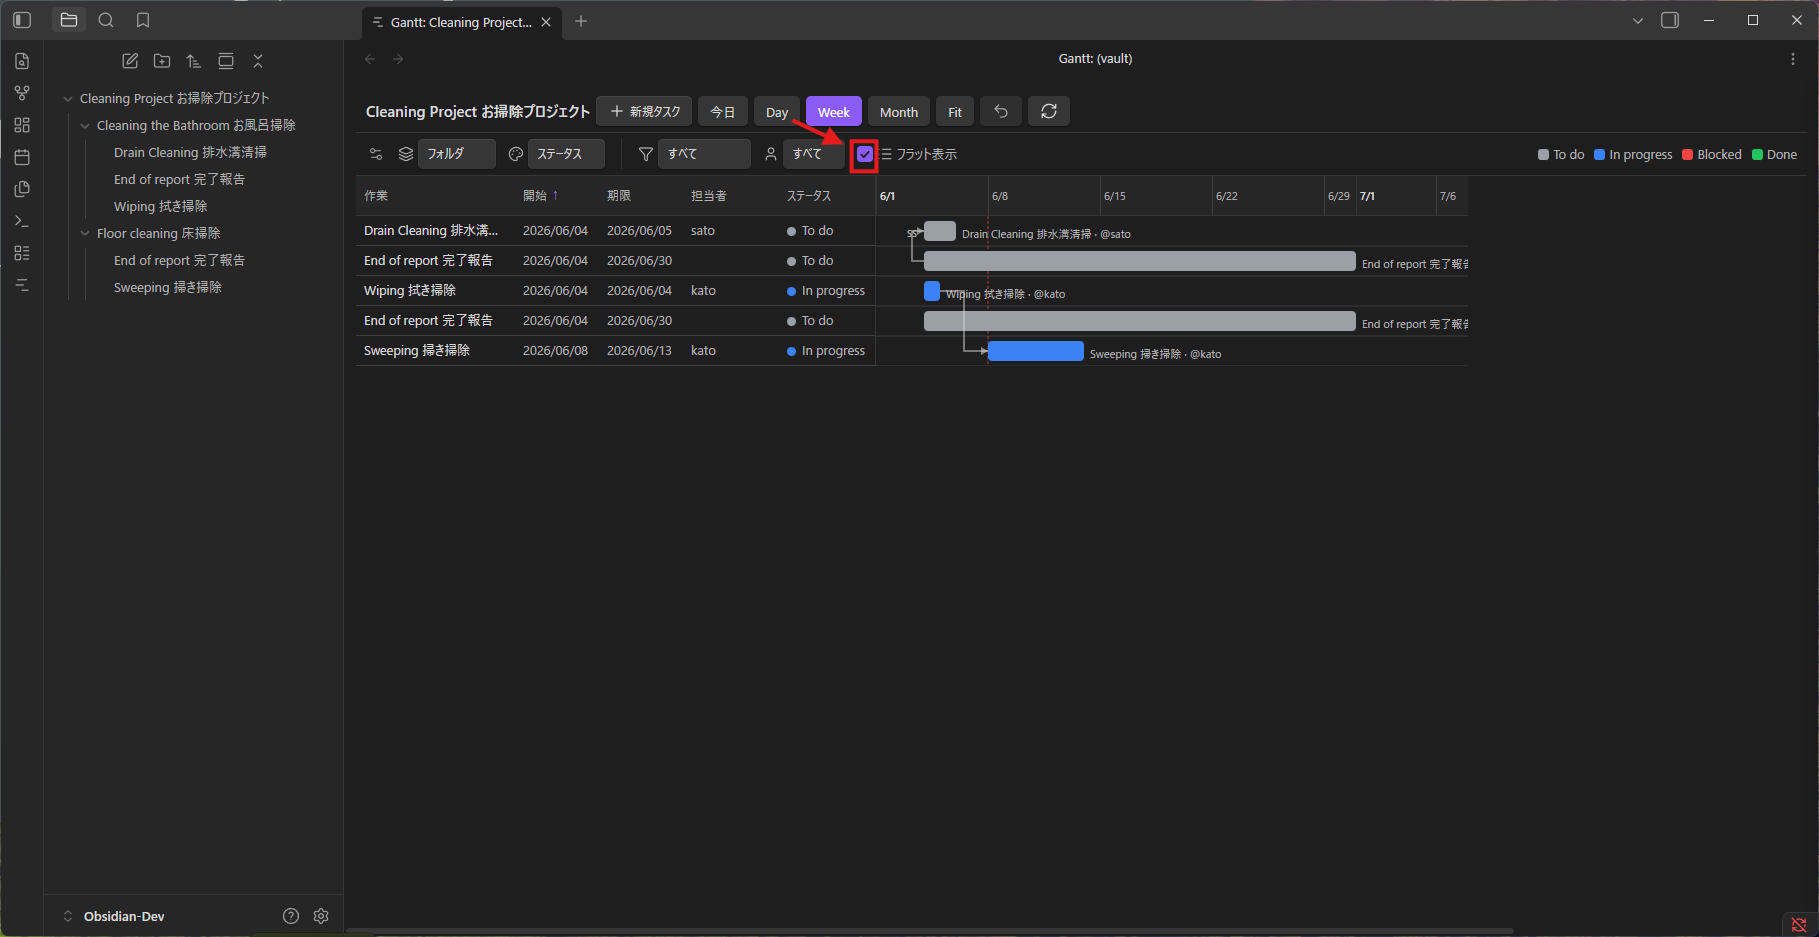Viewport: 1819px width, 937px height.
Task: Open the search pane
Action: point(106,20)
